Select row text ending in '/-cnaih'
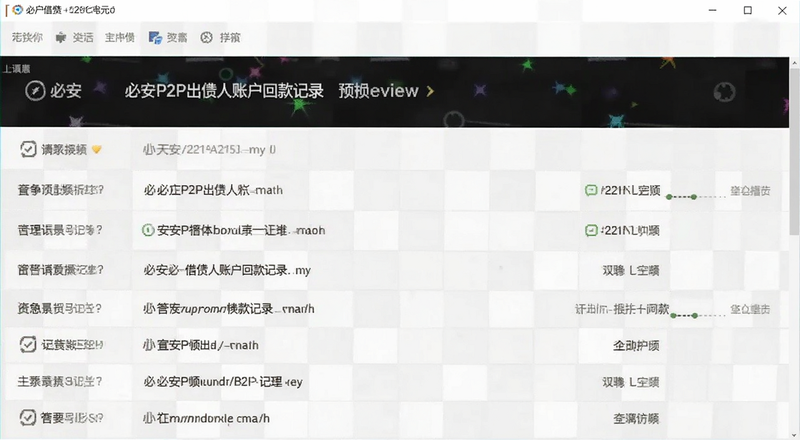 [201, 345]
